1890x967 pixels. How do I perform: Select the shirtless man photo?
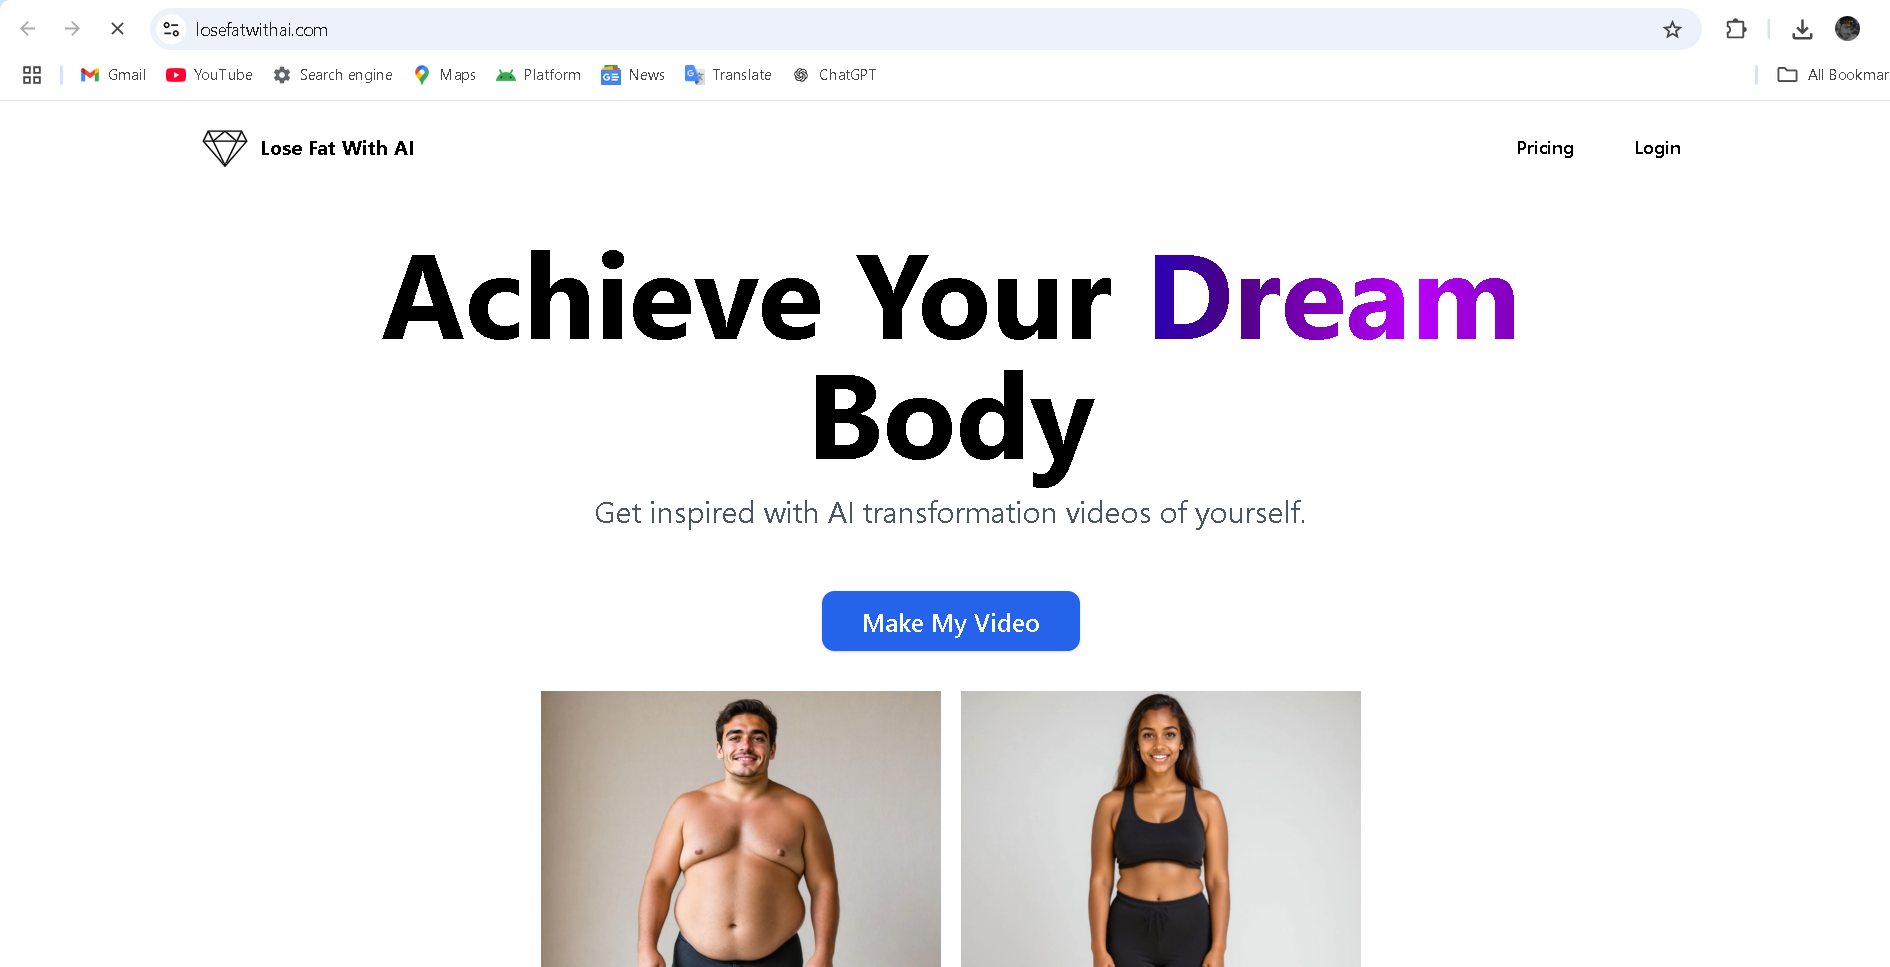[741, 829]
